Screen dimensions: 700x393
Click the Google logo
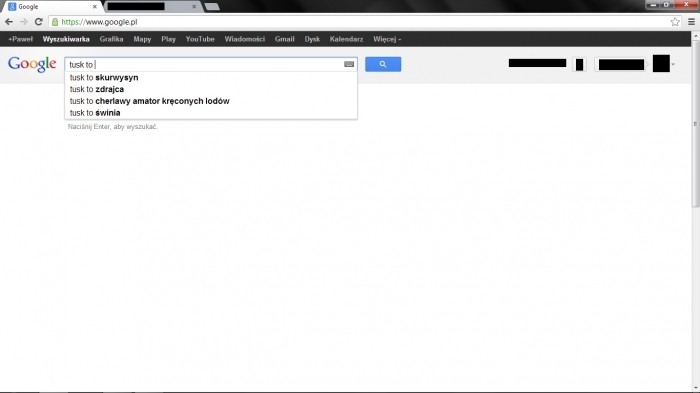32,65
